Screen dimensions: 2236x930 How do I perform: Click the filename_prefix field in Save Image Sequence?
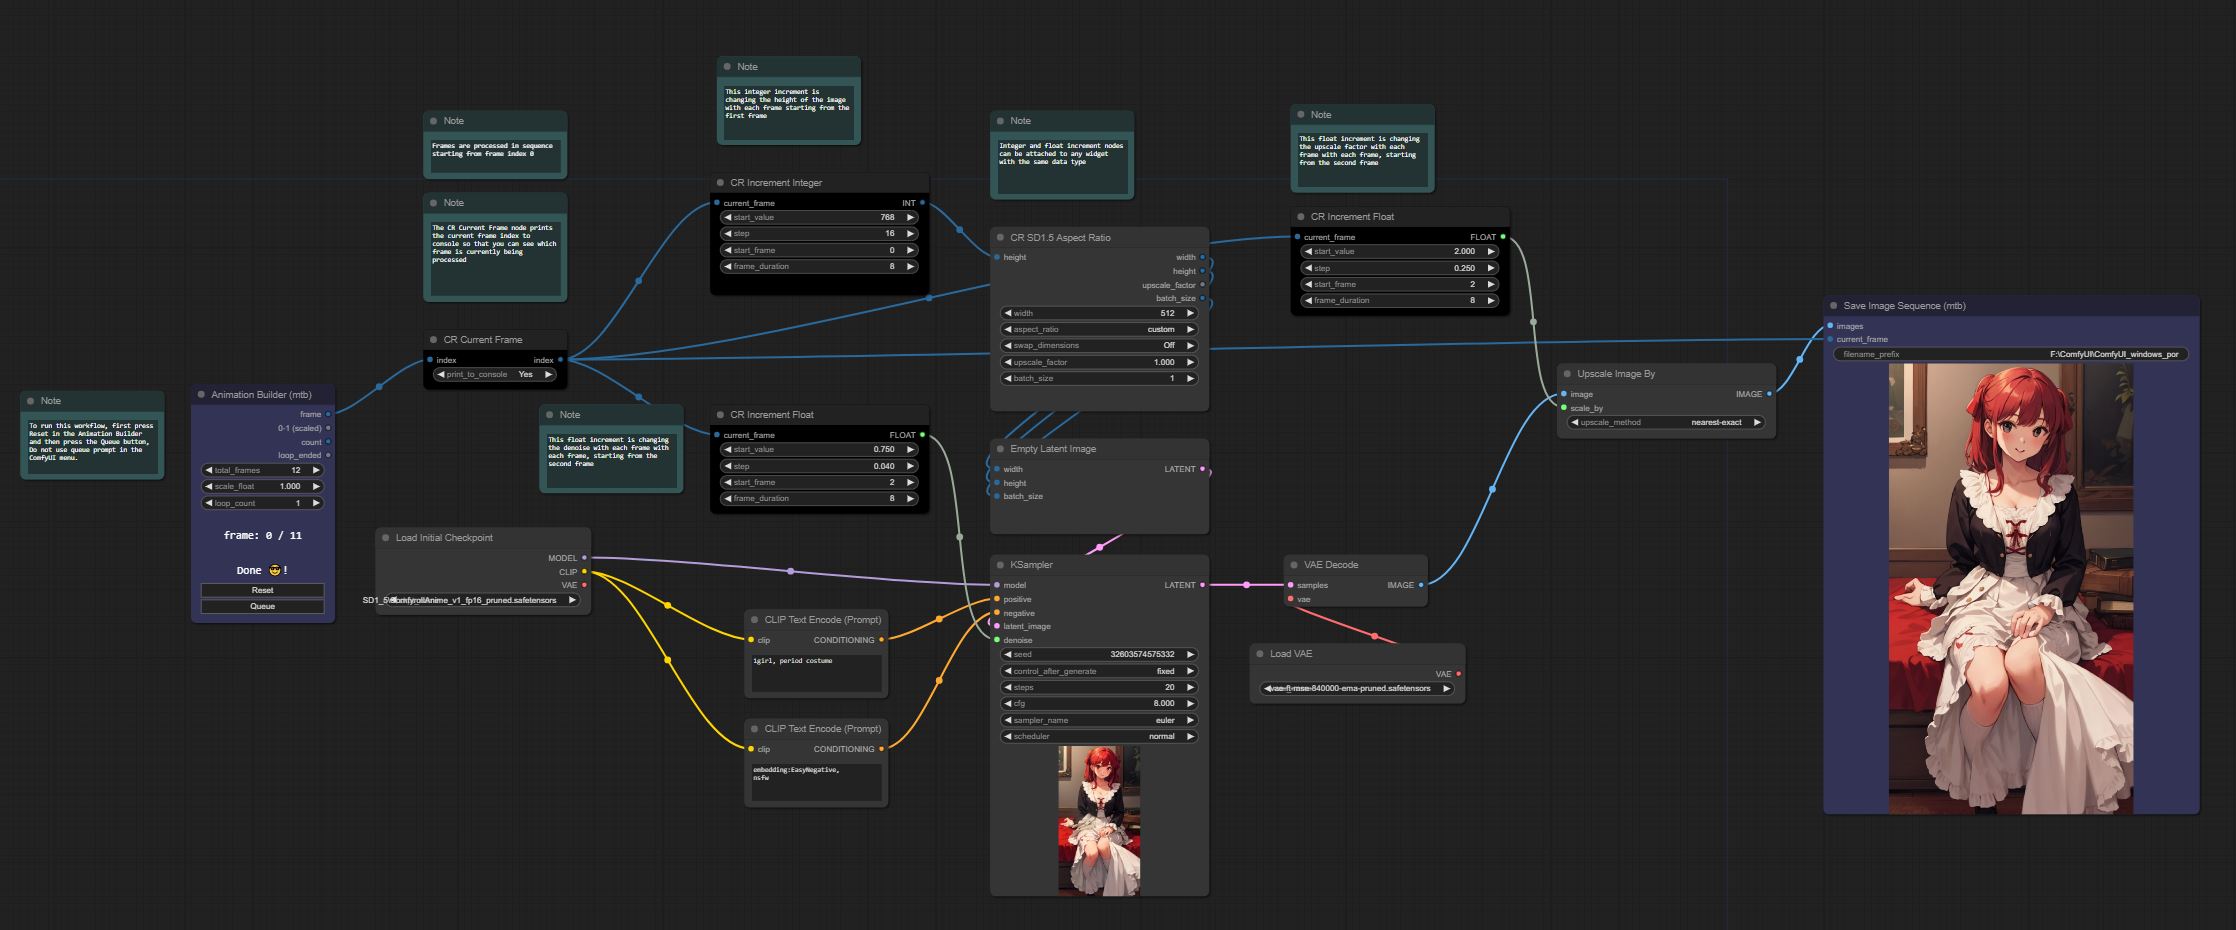point(2011,354)
